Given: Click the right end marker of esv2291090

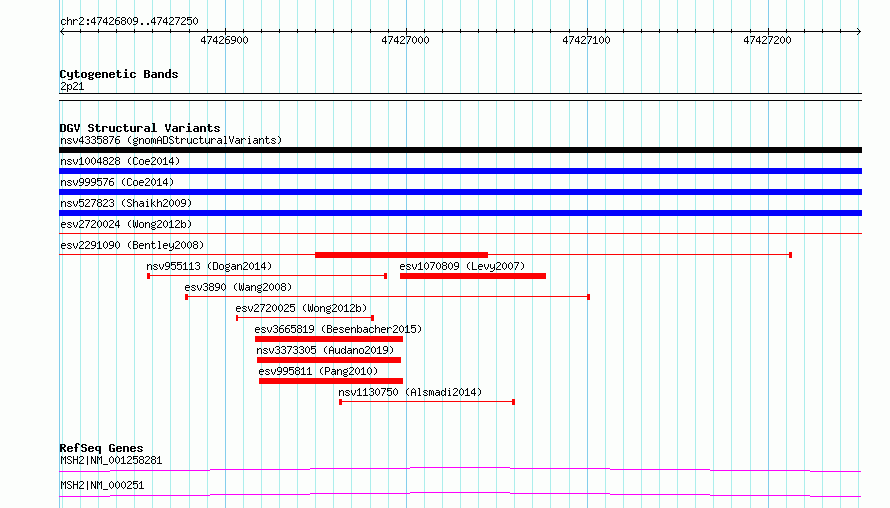Looking at the screenshot, I should pyautogui.click(x=790, y=255).
